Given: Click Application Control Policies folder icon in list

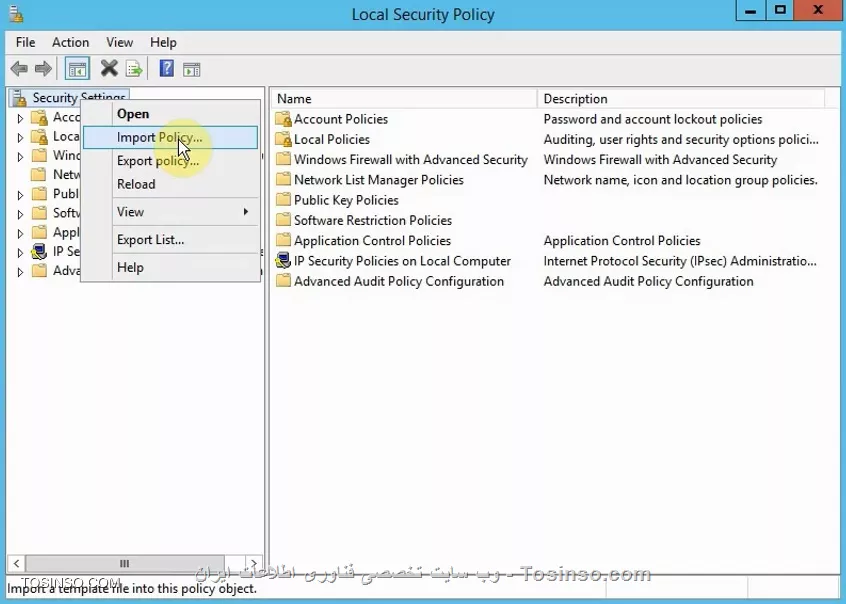Looking at the screenshot, I should click(x=283, y=240).
